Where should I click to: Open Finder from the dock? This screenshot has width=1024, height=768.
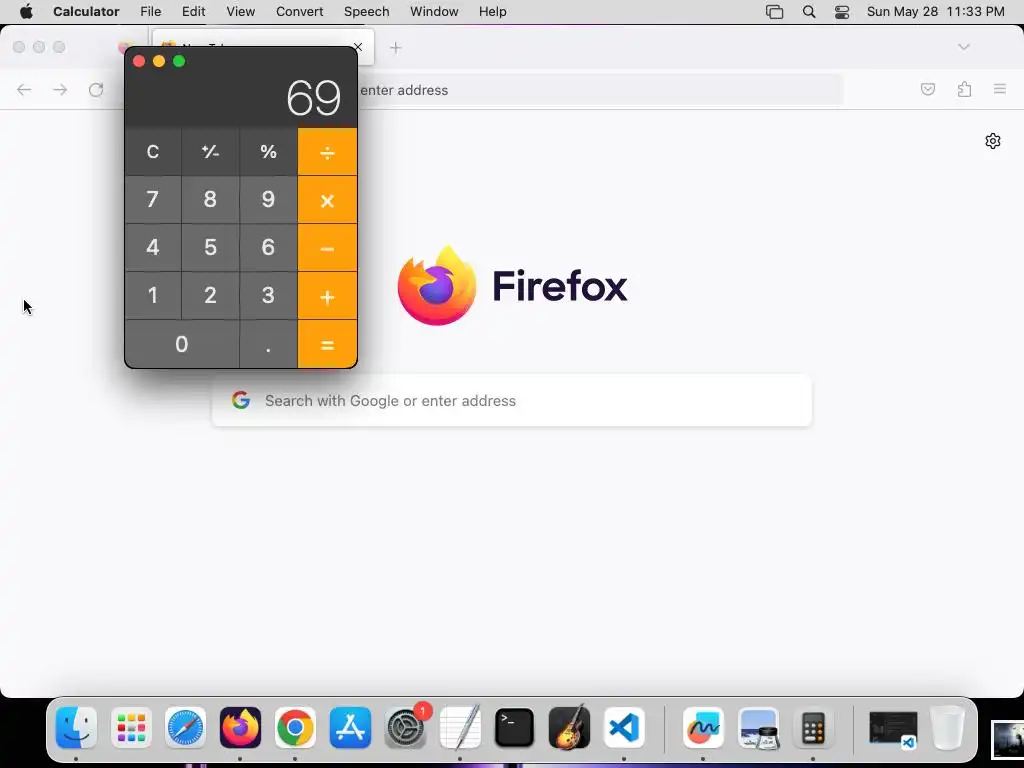click(76, 728)
